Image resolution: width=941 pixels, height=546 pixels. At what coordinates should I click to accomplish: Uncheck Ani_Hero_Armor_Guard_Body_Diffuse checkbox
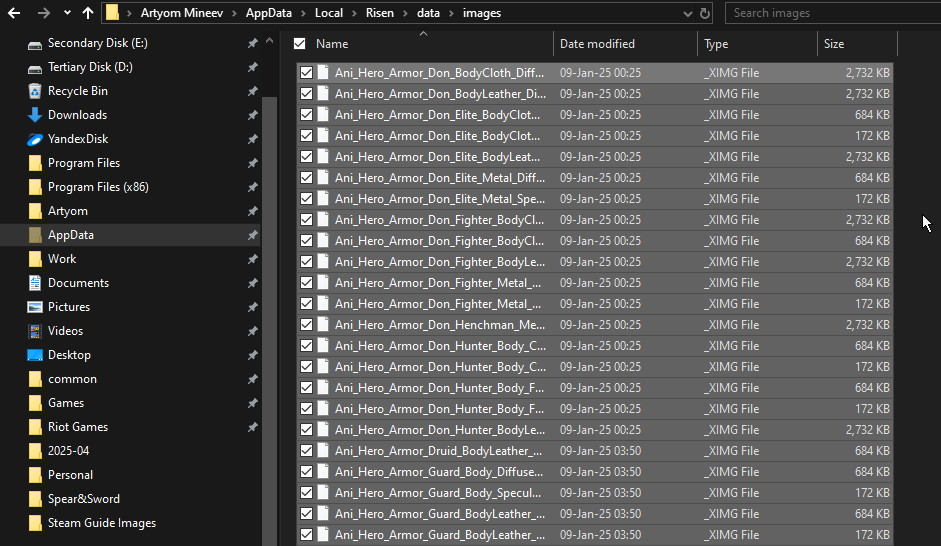point(307,472)
